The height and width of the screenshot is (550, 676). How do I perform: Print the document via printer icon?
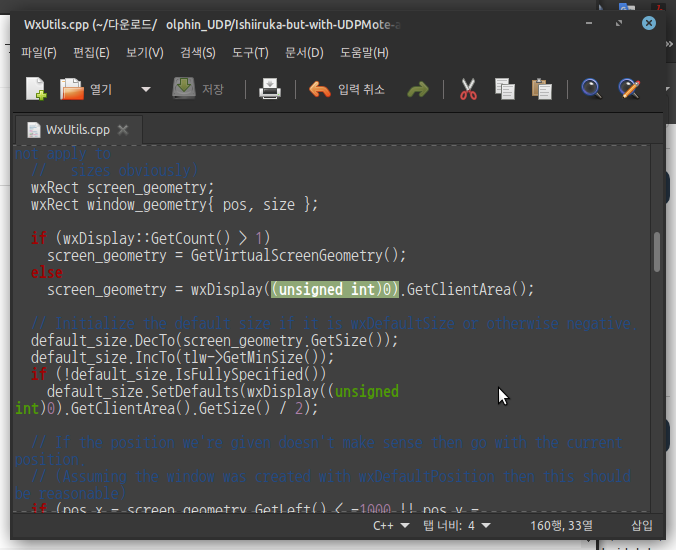pos(270,89)
